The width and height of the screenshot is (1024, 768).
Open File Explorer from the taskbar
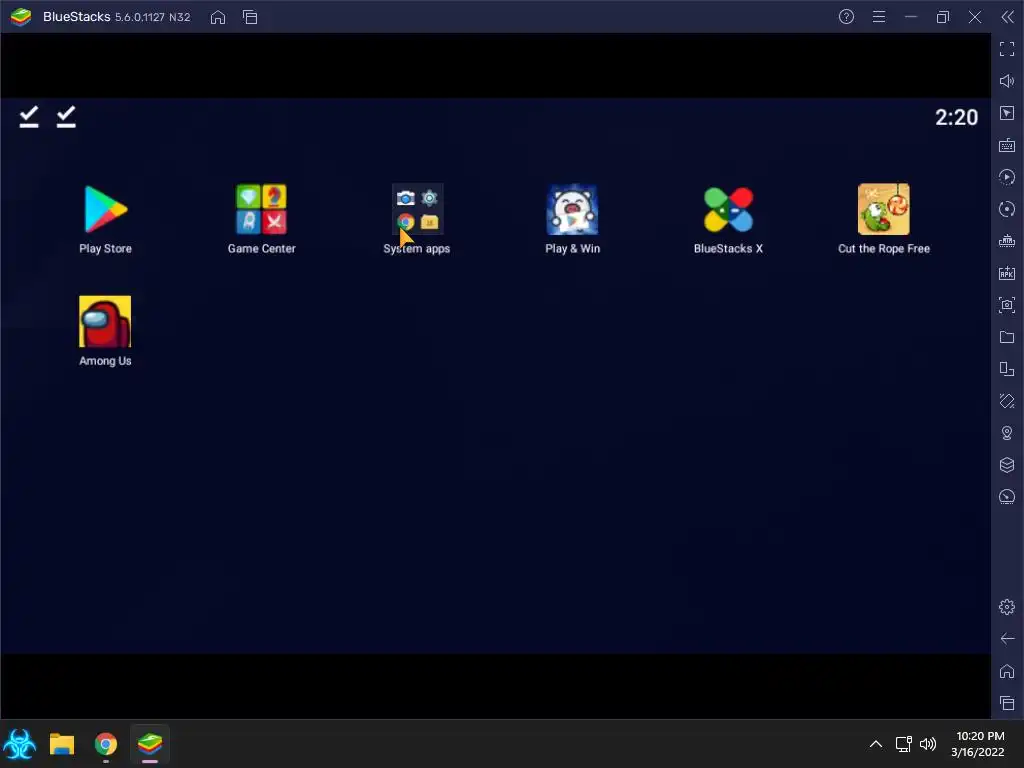pos(62,744)
